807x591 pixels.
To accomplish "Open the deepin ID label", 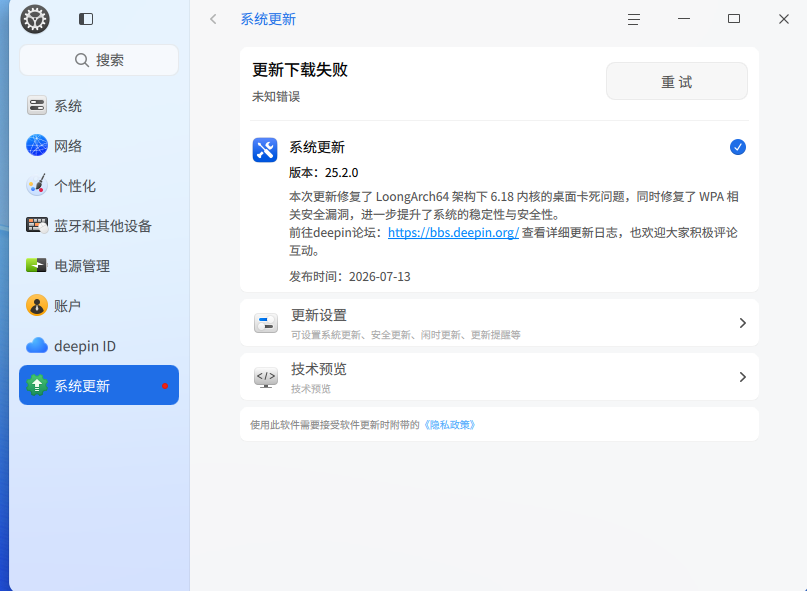I will click(85, 346).
